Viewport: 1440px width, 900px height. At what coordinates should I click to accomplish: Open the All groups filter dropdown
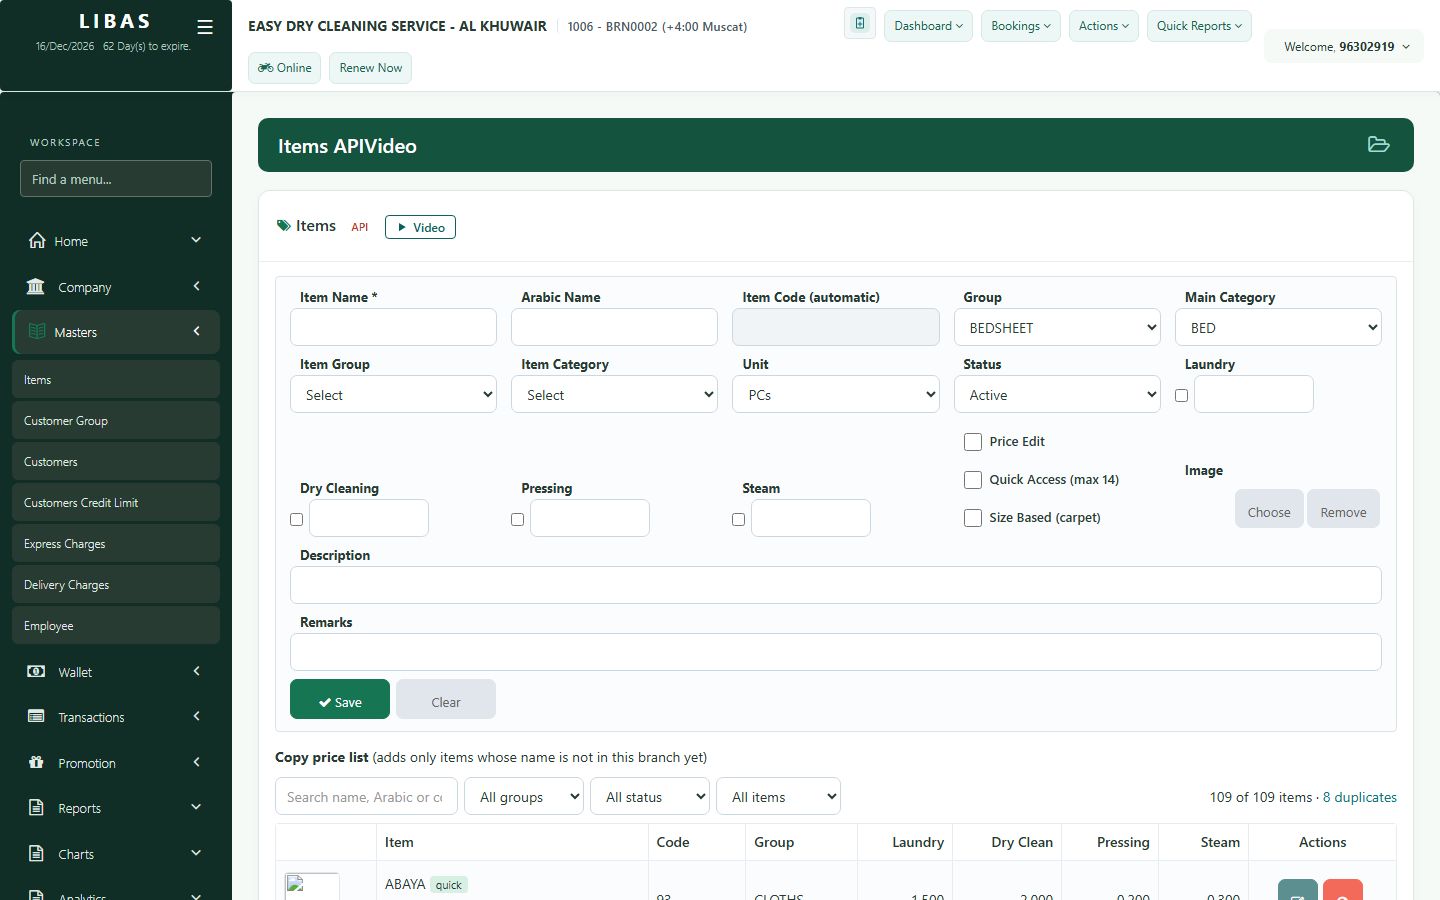(x=524, y=797)
